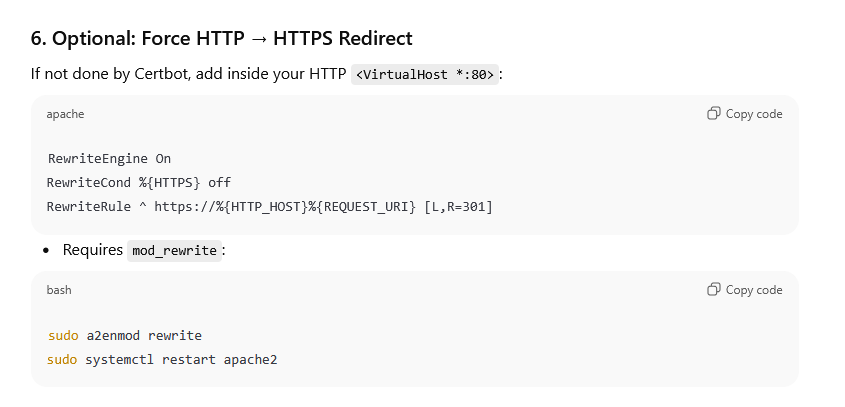Click the "apache" language label

(65, 114)
